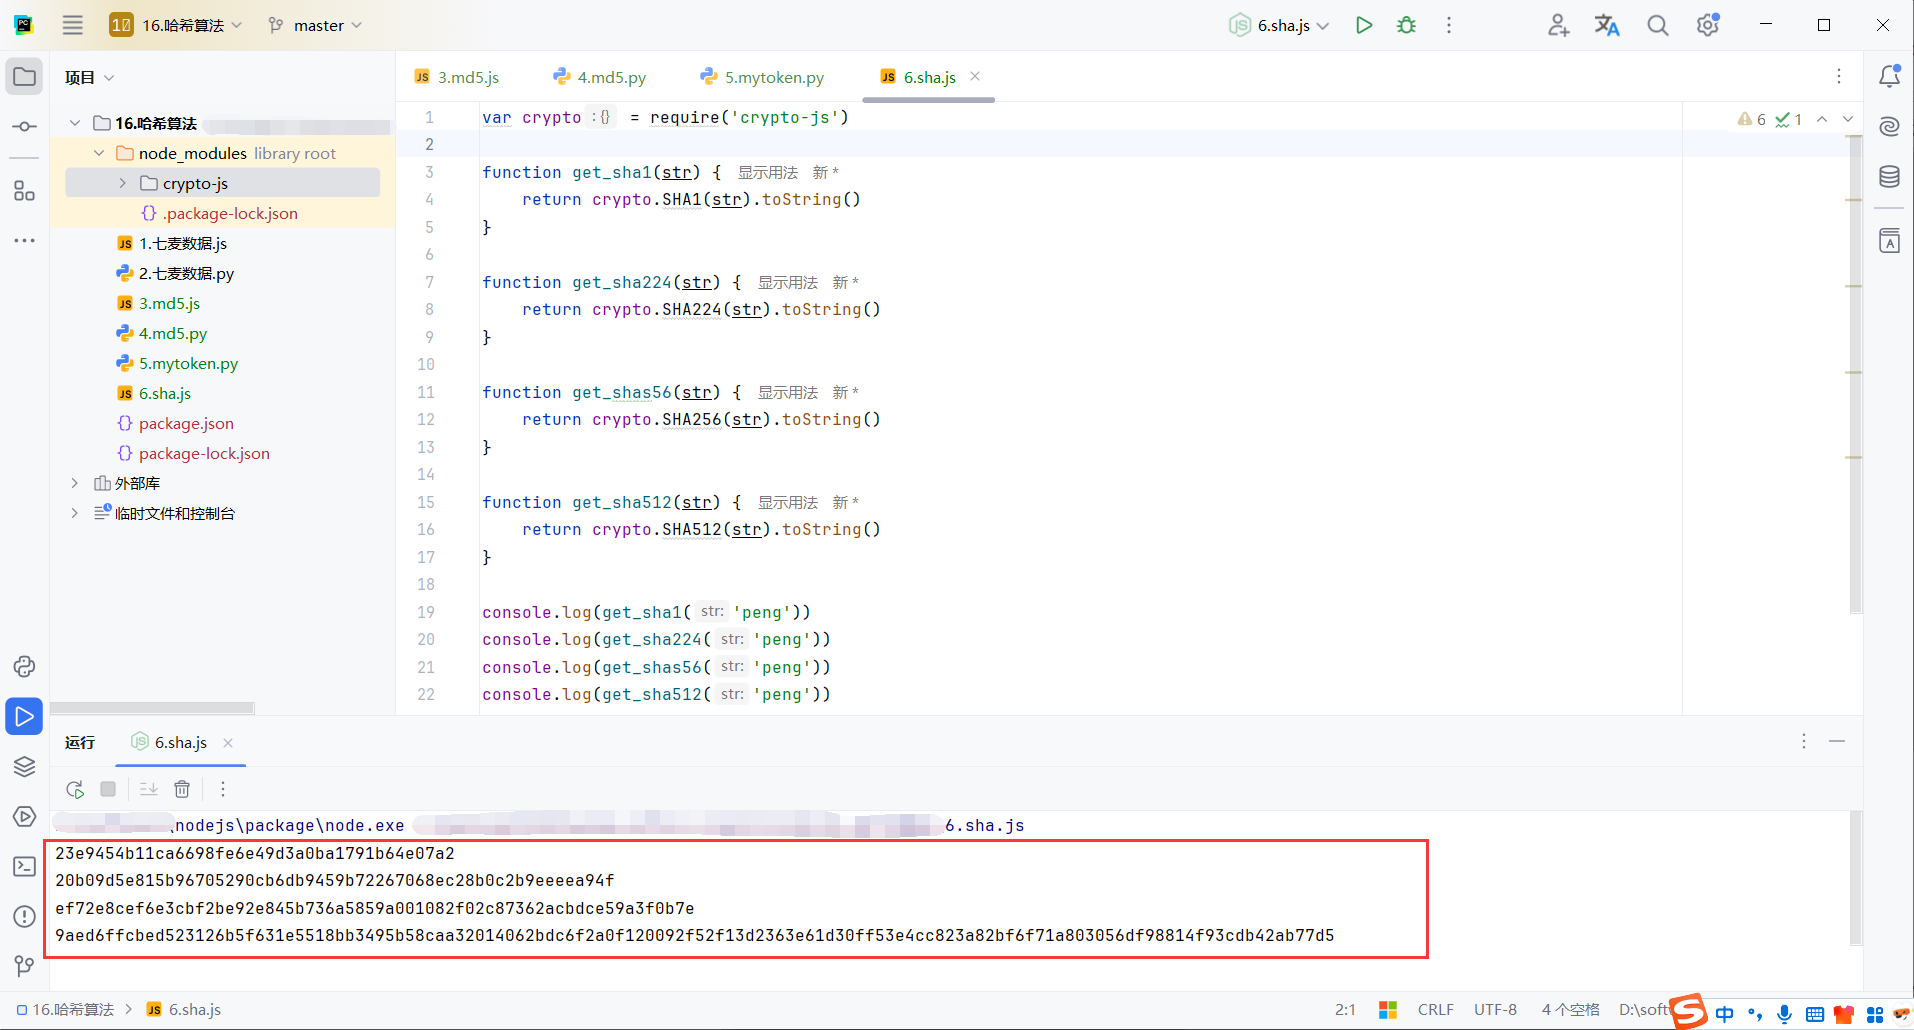Expand the crypto-js folder
The image size is (1914, 1030).
coord(123,183)
